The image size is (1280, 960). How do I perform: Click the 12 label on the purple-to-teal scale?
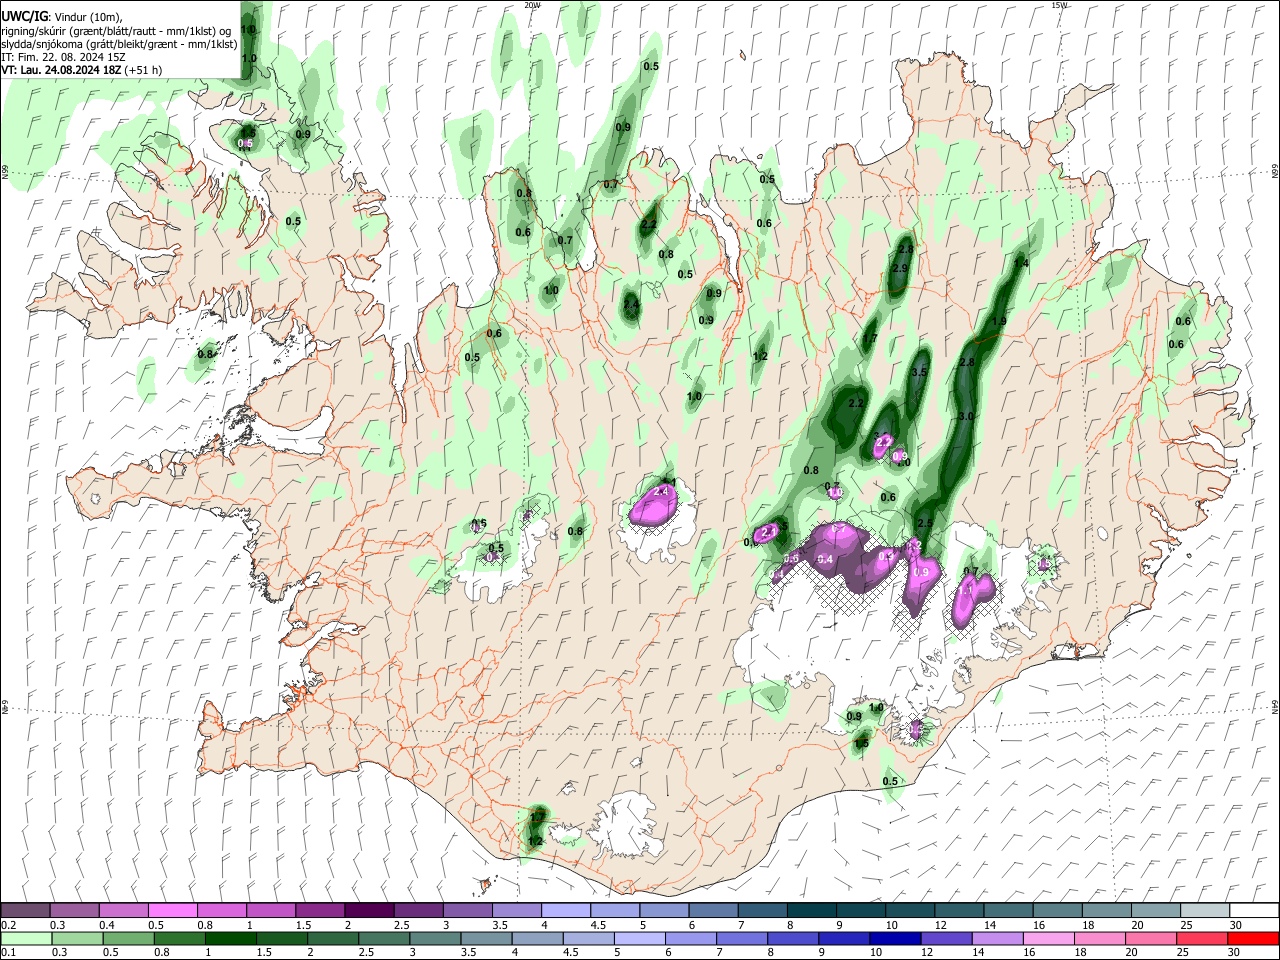pyautogui.click(x=940, y=925)
